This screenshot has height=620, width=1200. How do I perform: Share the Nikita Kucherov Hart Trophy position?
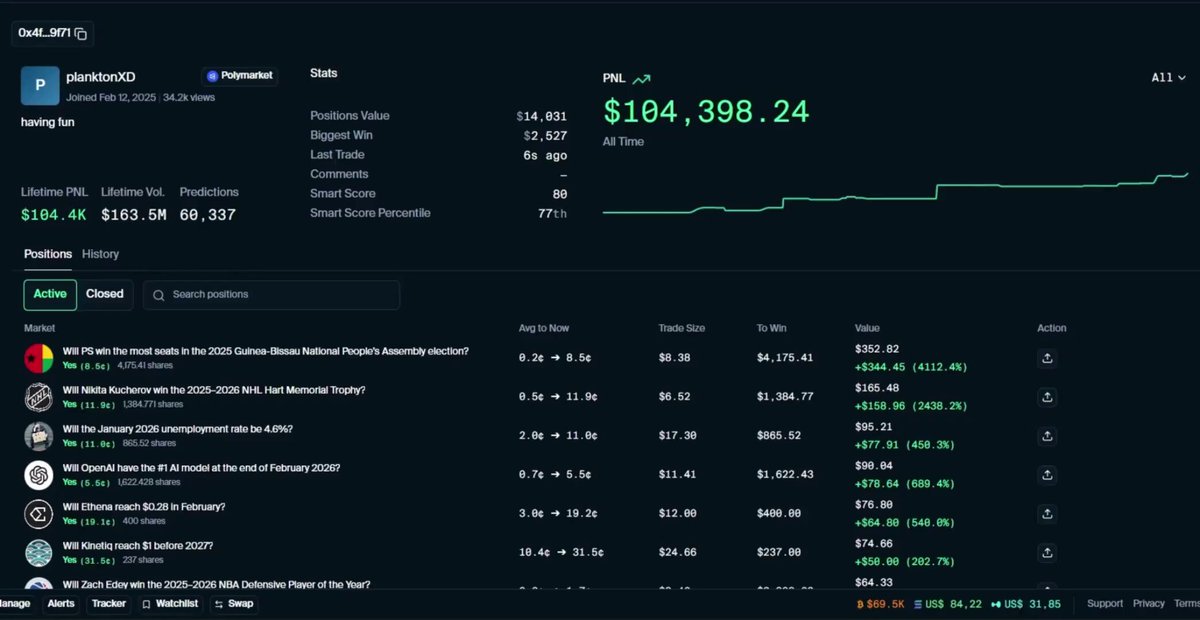point(1047,397)
